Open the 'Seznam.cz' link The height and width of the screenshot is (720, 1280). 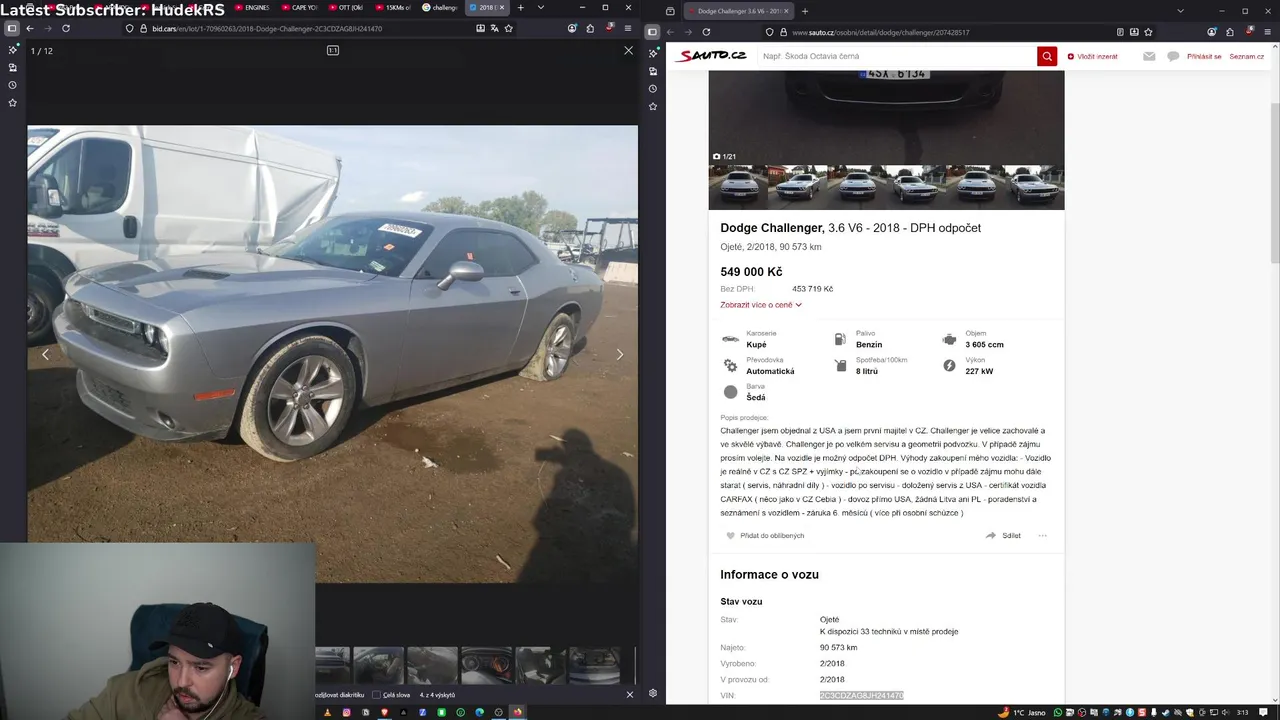tap(1247, 56)
